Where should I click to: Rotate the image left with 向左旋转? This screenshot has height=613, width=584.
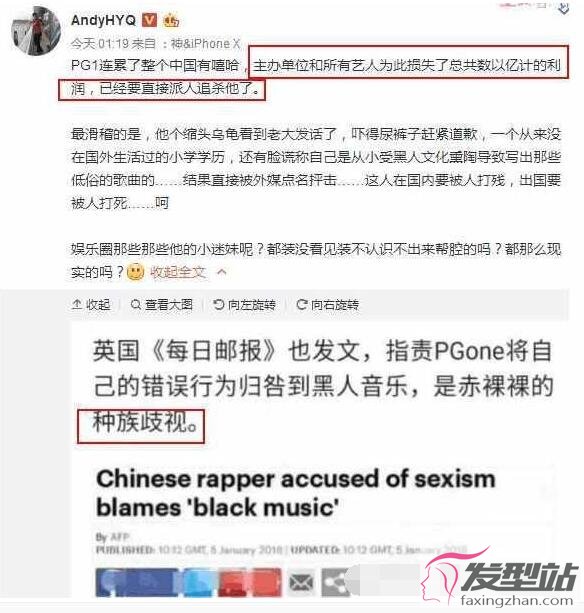[x=245, y=304]
